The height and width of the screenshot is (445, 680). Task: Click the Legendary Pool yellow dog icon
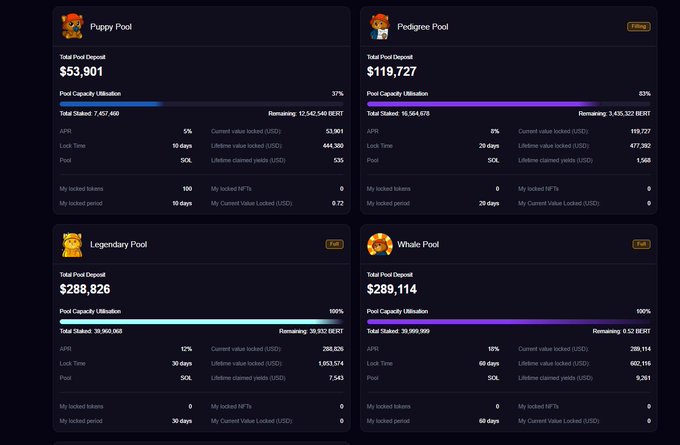[x=72, y=244]
